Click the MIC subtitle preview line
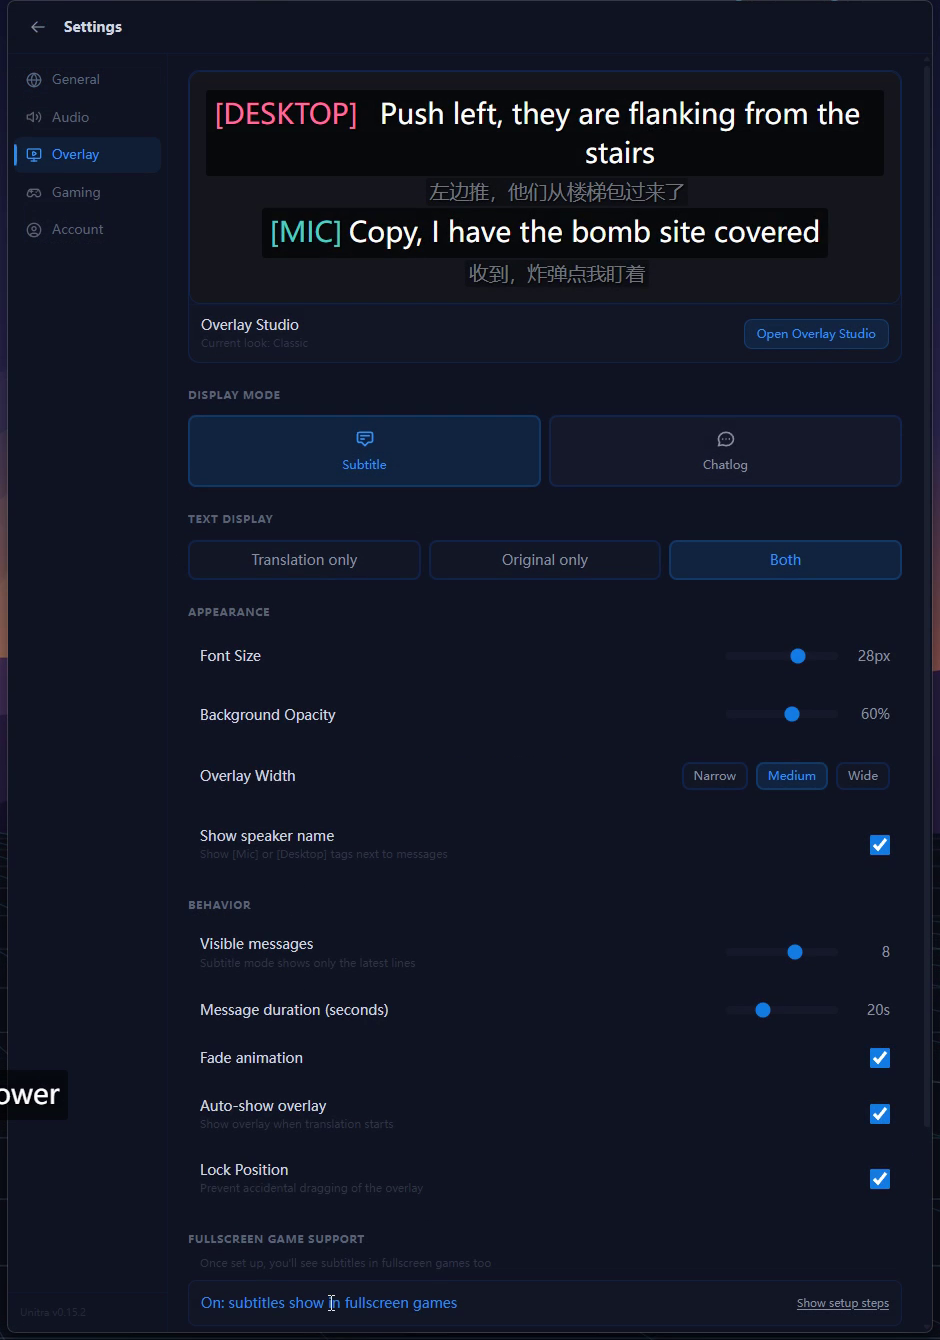This screenshot has height=1340, width=940. click(x=545, y=232)
